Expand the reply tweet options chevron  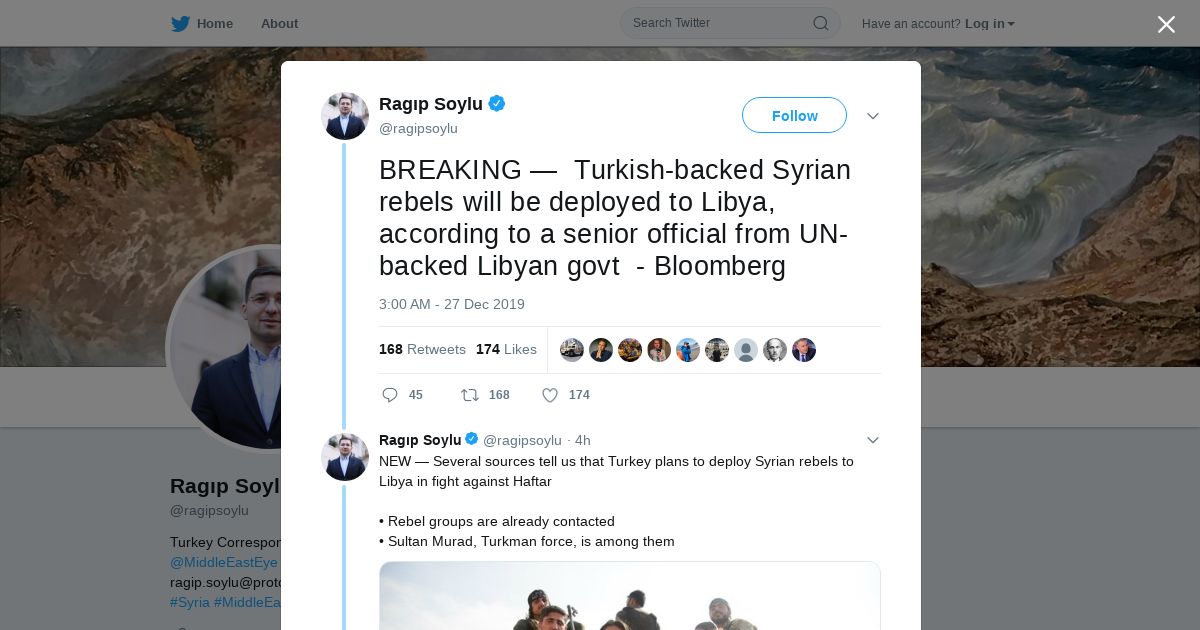coord(873,440)
